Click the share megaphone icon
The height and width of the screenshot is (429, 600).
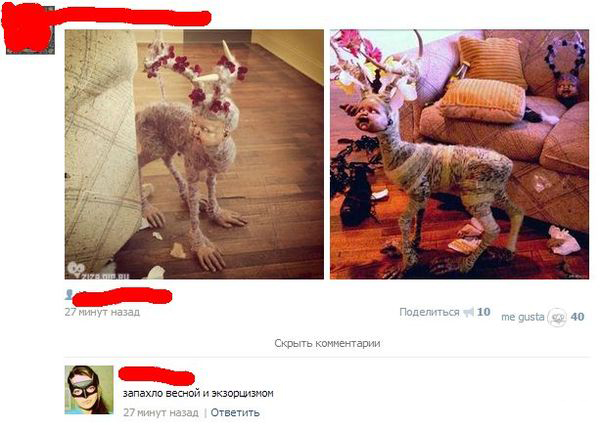(468, 313)
